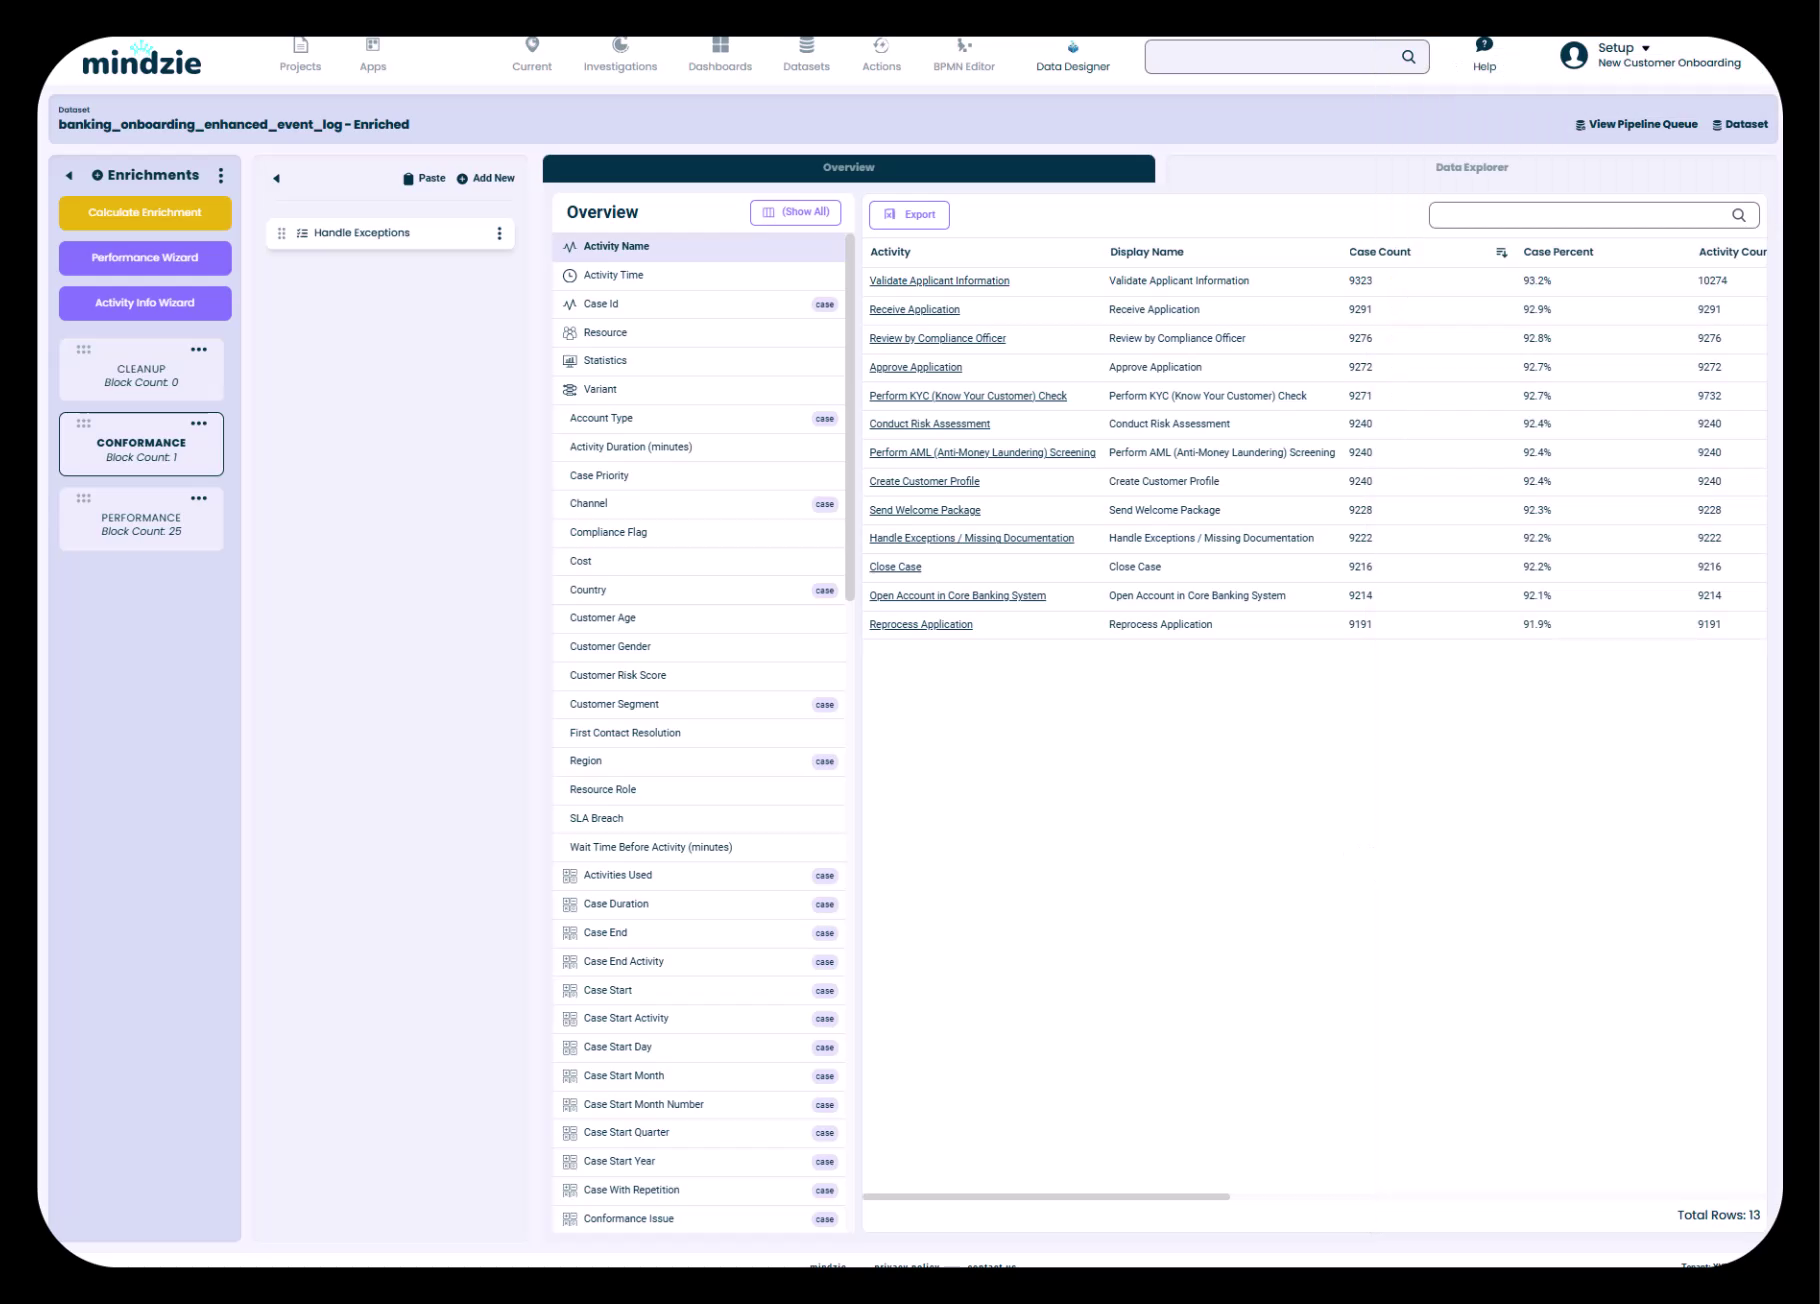
Task: Open the Investigations icon in top navigation
Action: pos(620,45)
